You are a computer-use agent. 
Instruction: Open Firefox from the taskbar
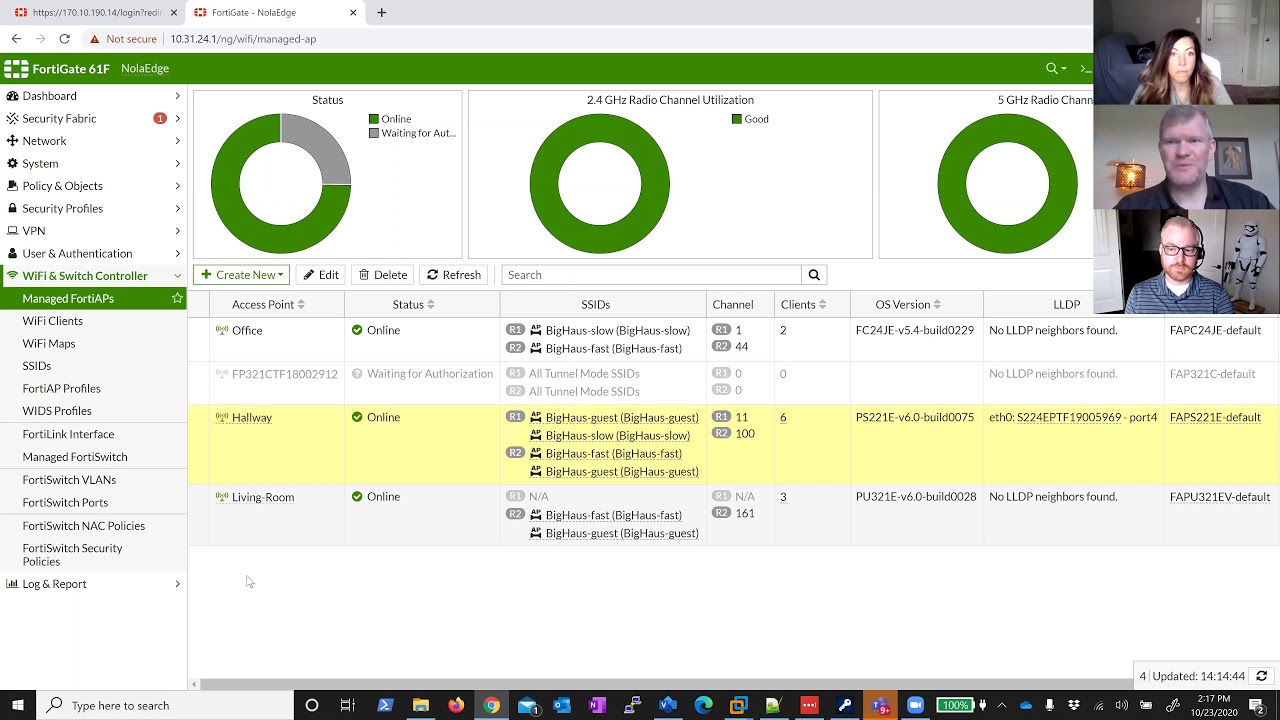point(456,705)
